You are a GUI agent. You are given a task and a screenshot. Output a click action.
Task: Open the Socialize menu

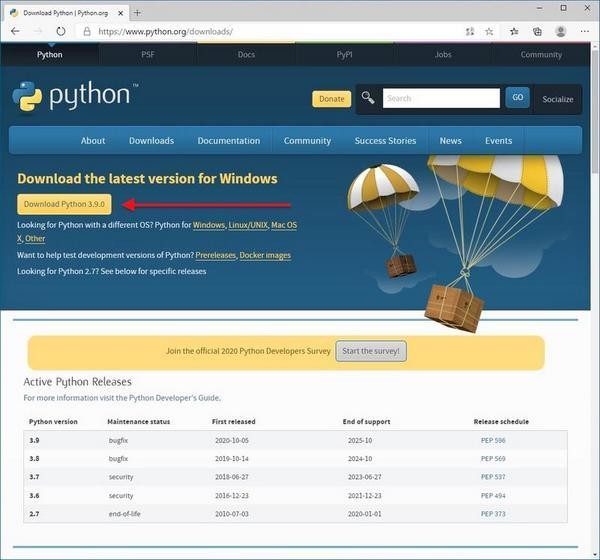coord(558,99)
